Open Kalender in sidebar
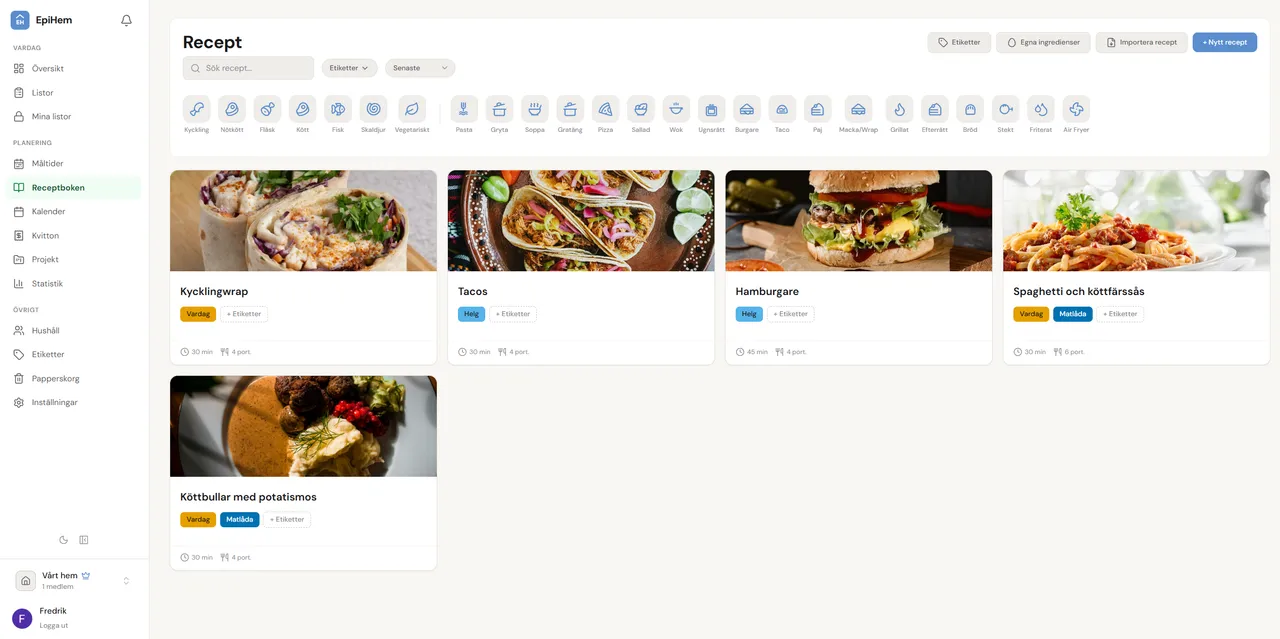The image size is (1280, 639). click(74, 212)
